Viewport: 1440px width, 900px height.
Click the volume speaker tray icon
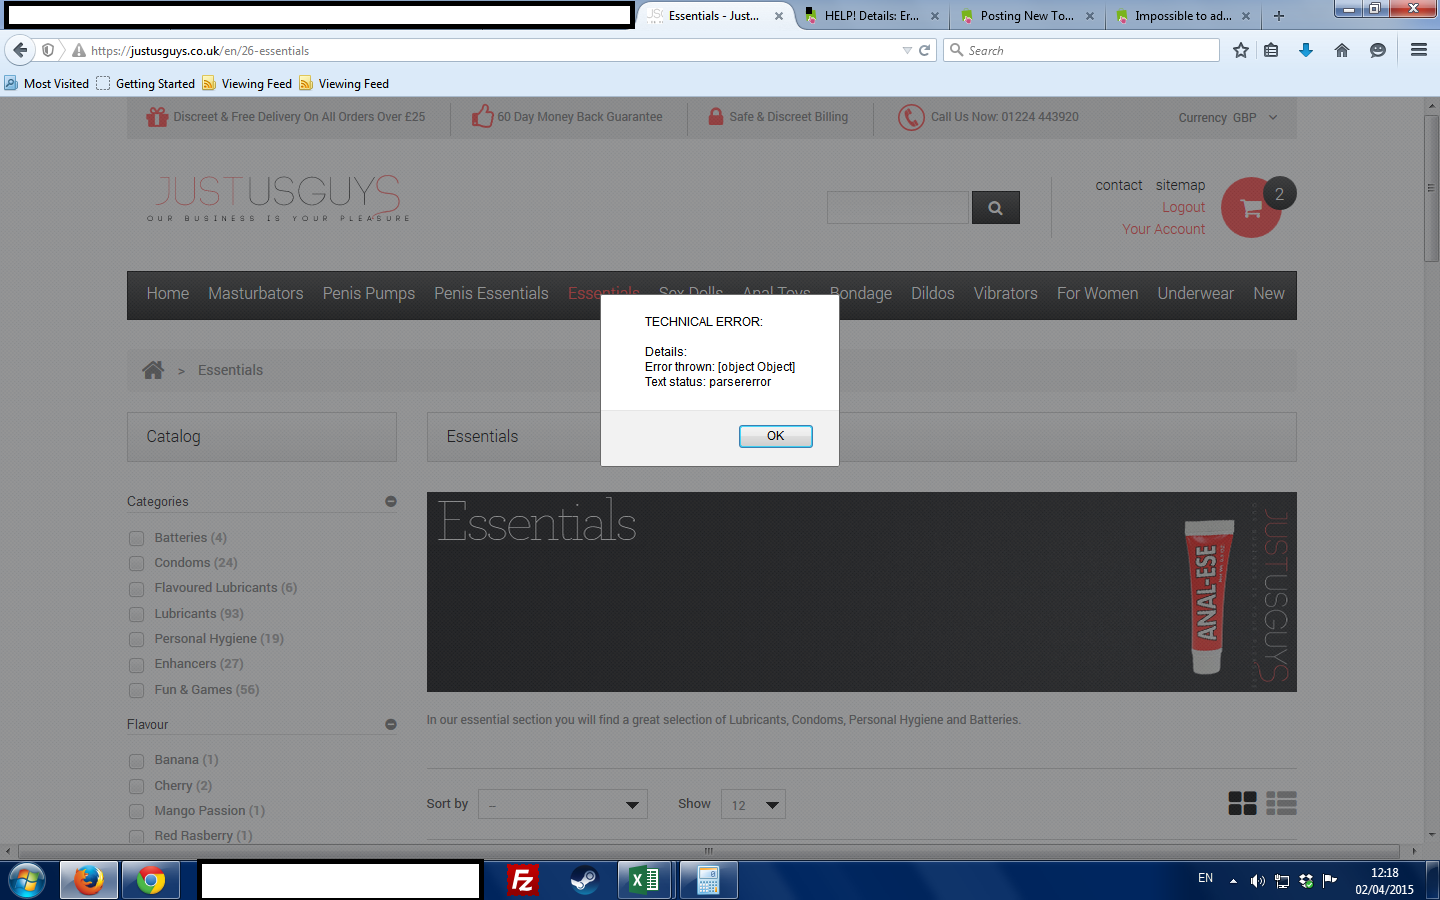[x=1257, y=881]
